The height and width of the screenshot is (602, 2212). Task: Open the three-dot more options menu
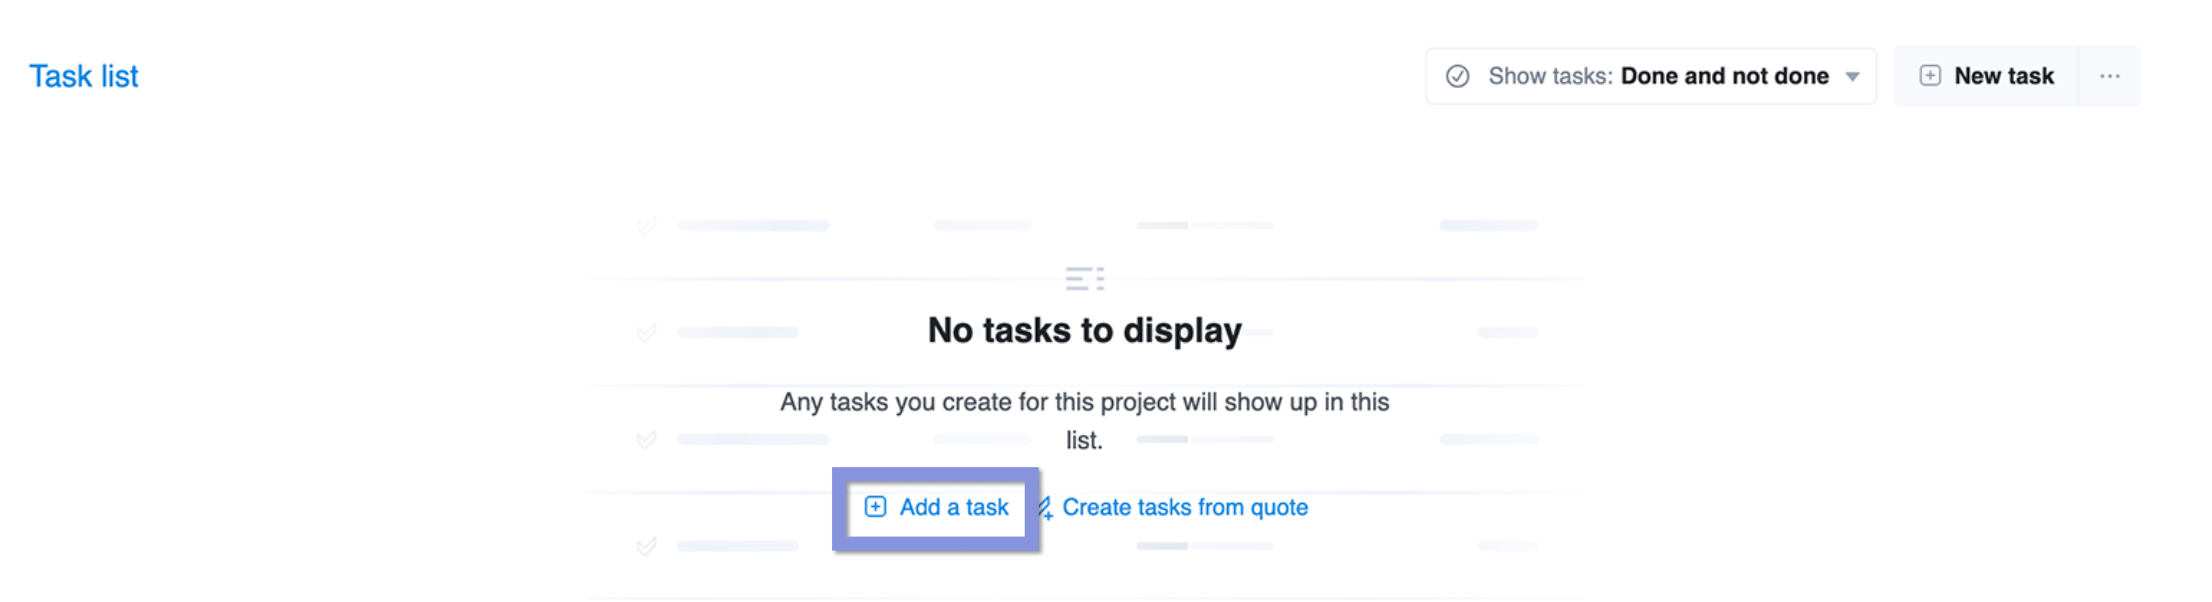[2110, 76]
